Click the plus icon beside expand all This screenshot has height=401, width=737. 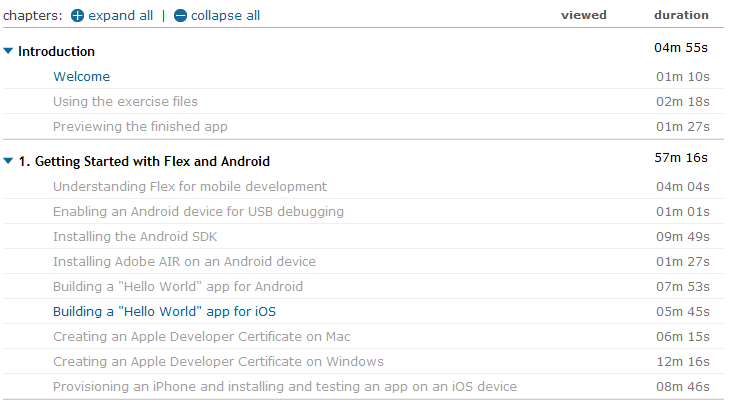click(77, 16)
